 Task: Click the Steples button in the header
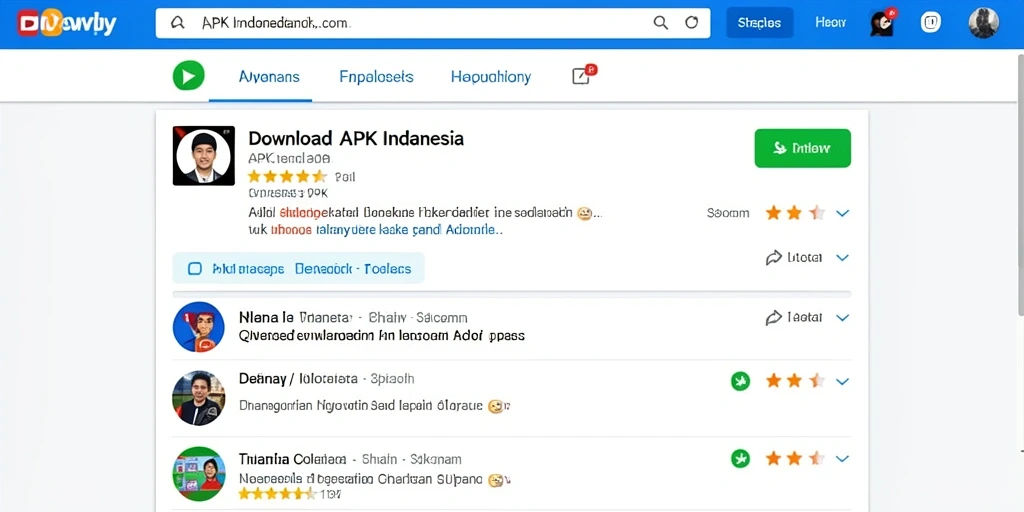coord(760,23)
